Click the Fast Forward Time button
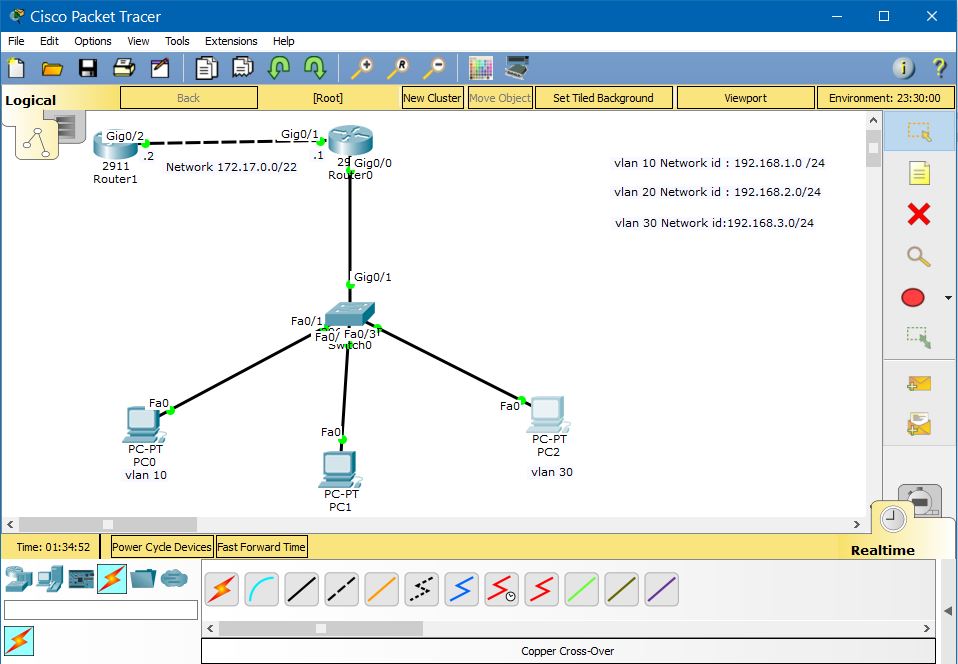Screen dimensions: 958x664 tap(261, 547)
